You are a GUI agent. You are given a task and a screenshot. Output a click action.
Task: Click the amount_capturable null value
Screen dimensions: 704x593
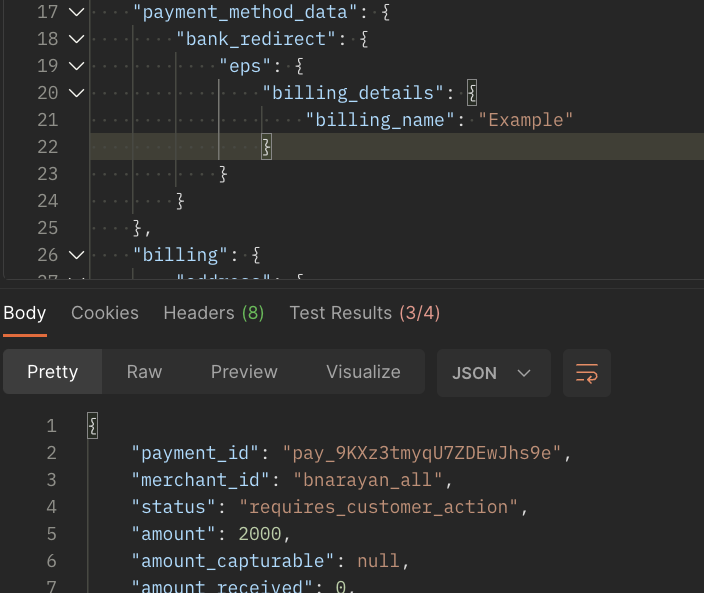(378, 561)
